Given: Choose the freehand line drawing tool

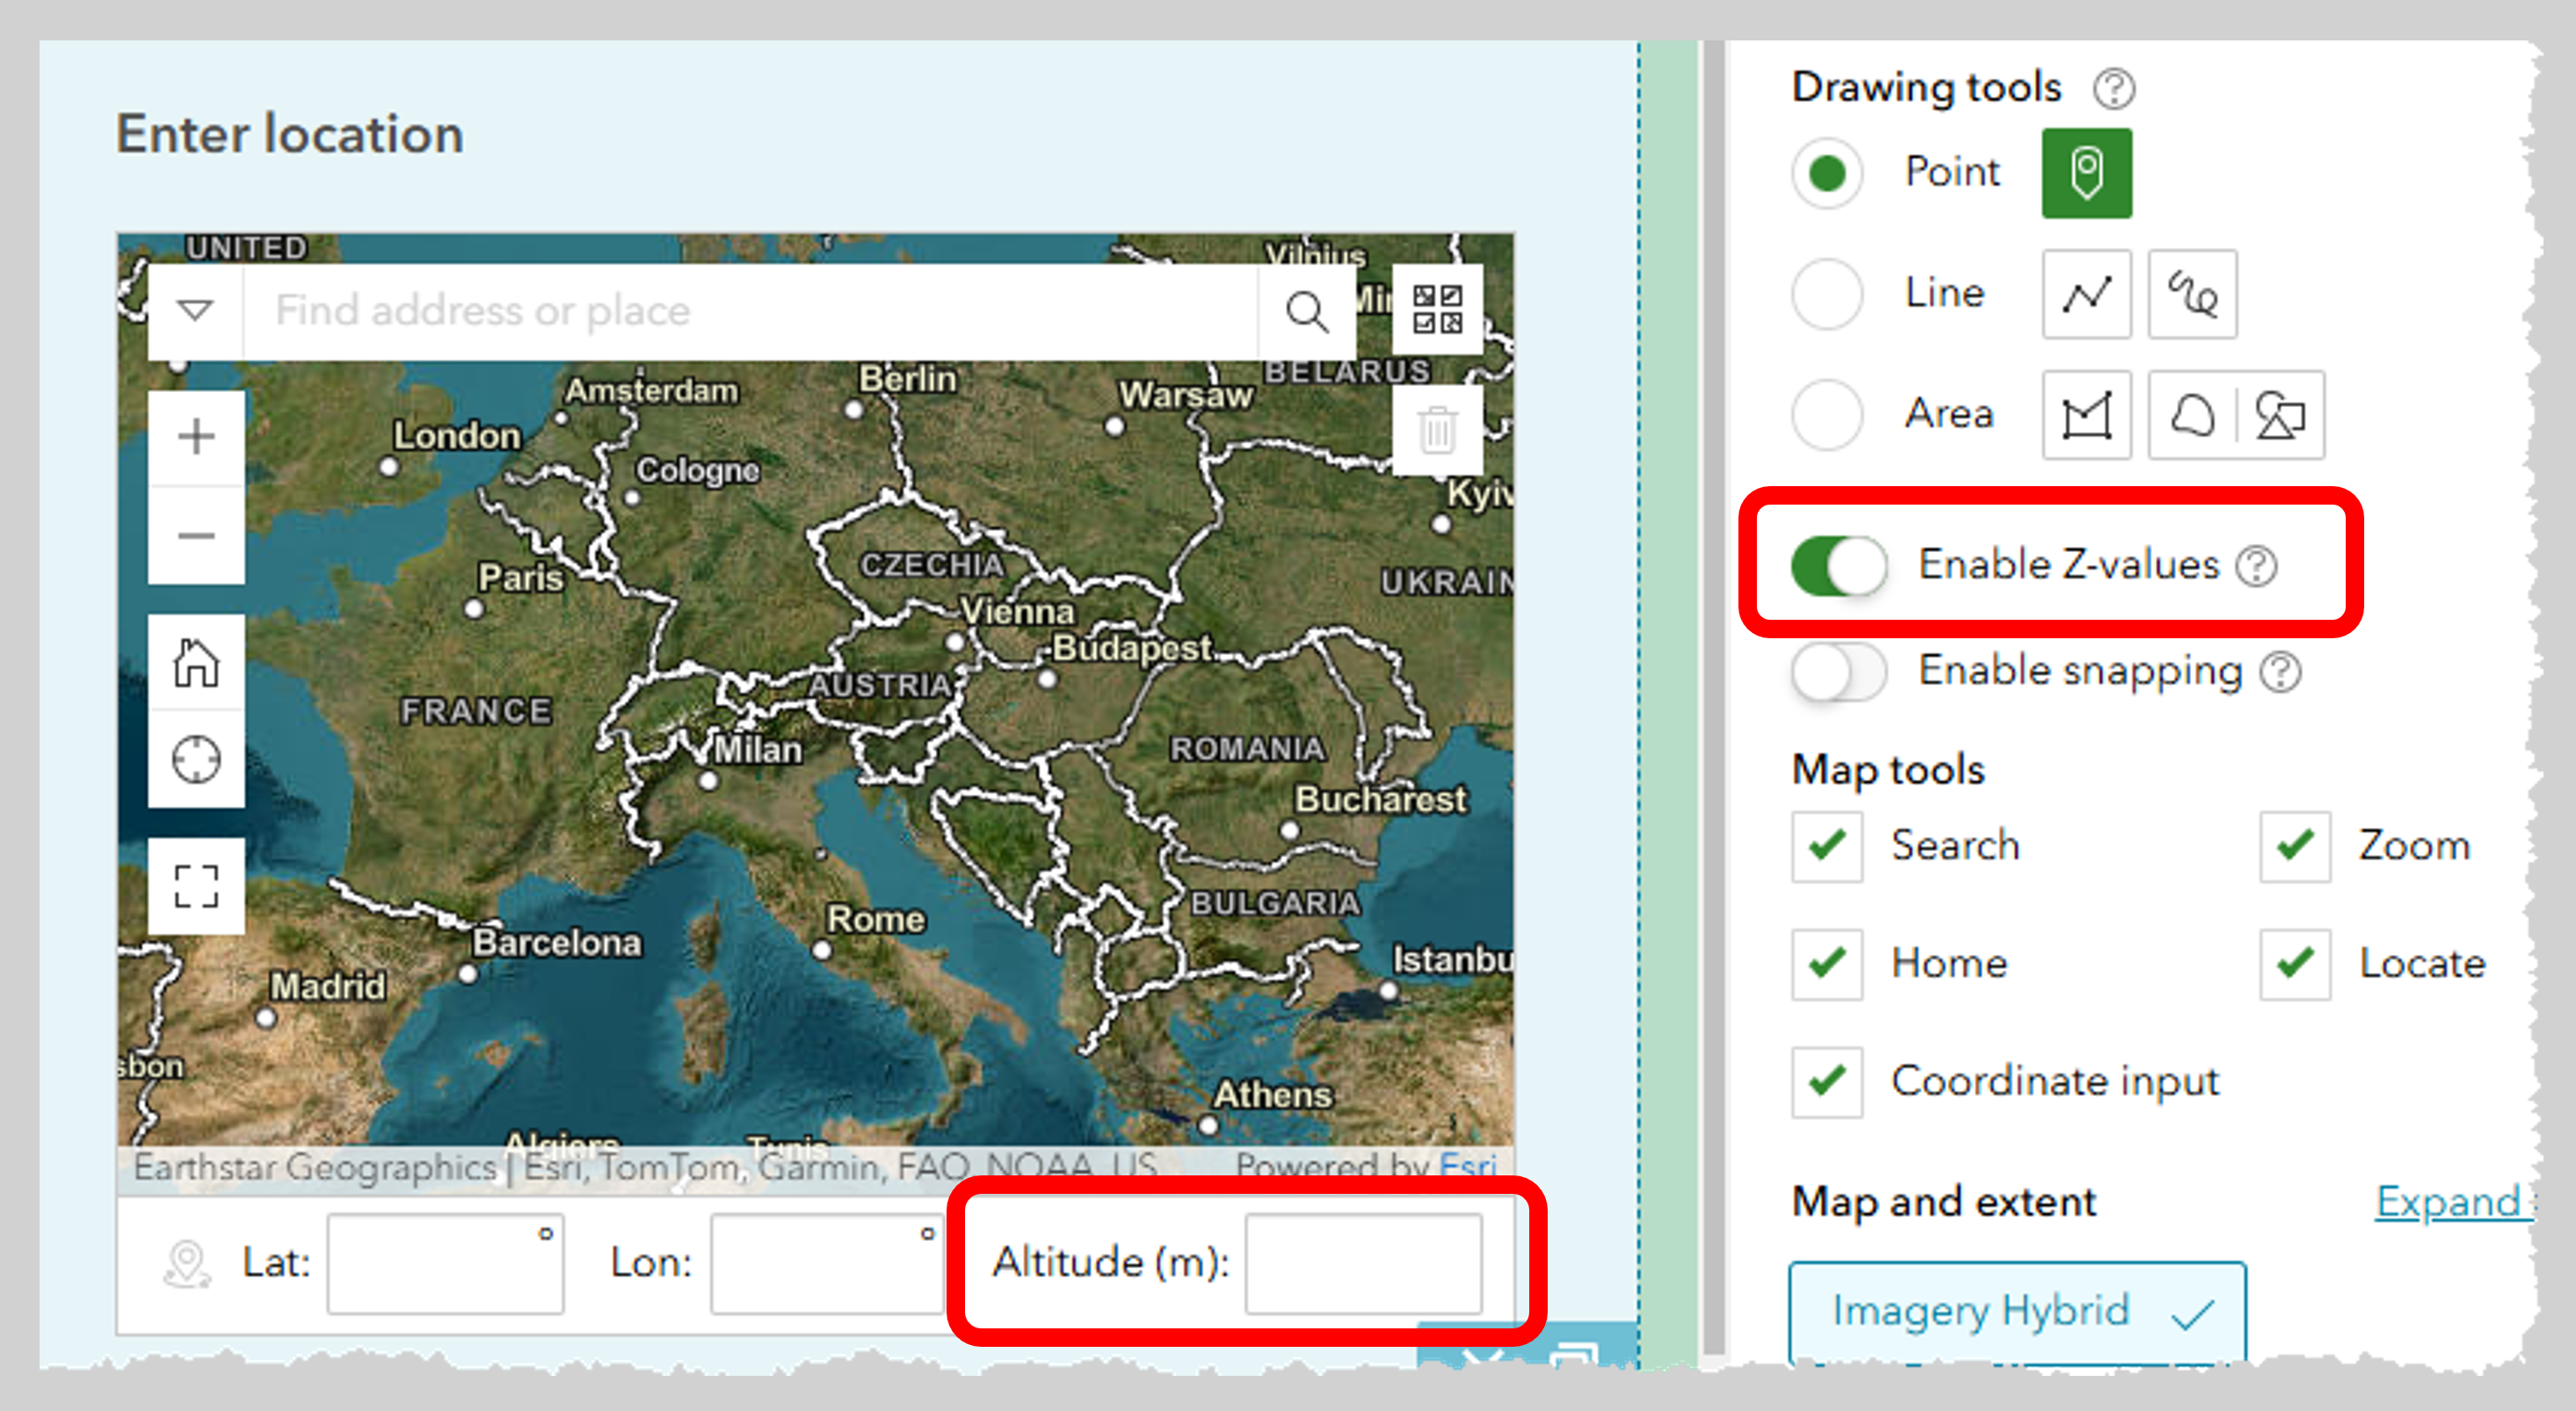Looking at the screenshot, I should pos(2191,294).
